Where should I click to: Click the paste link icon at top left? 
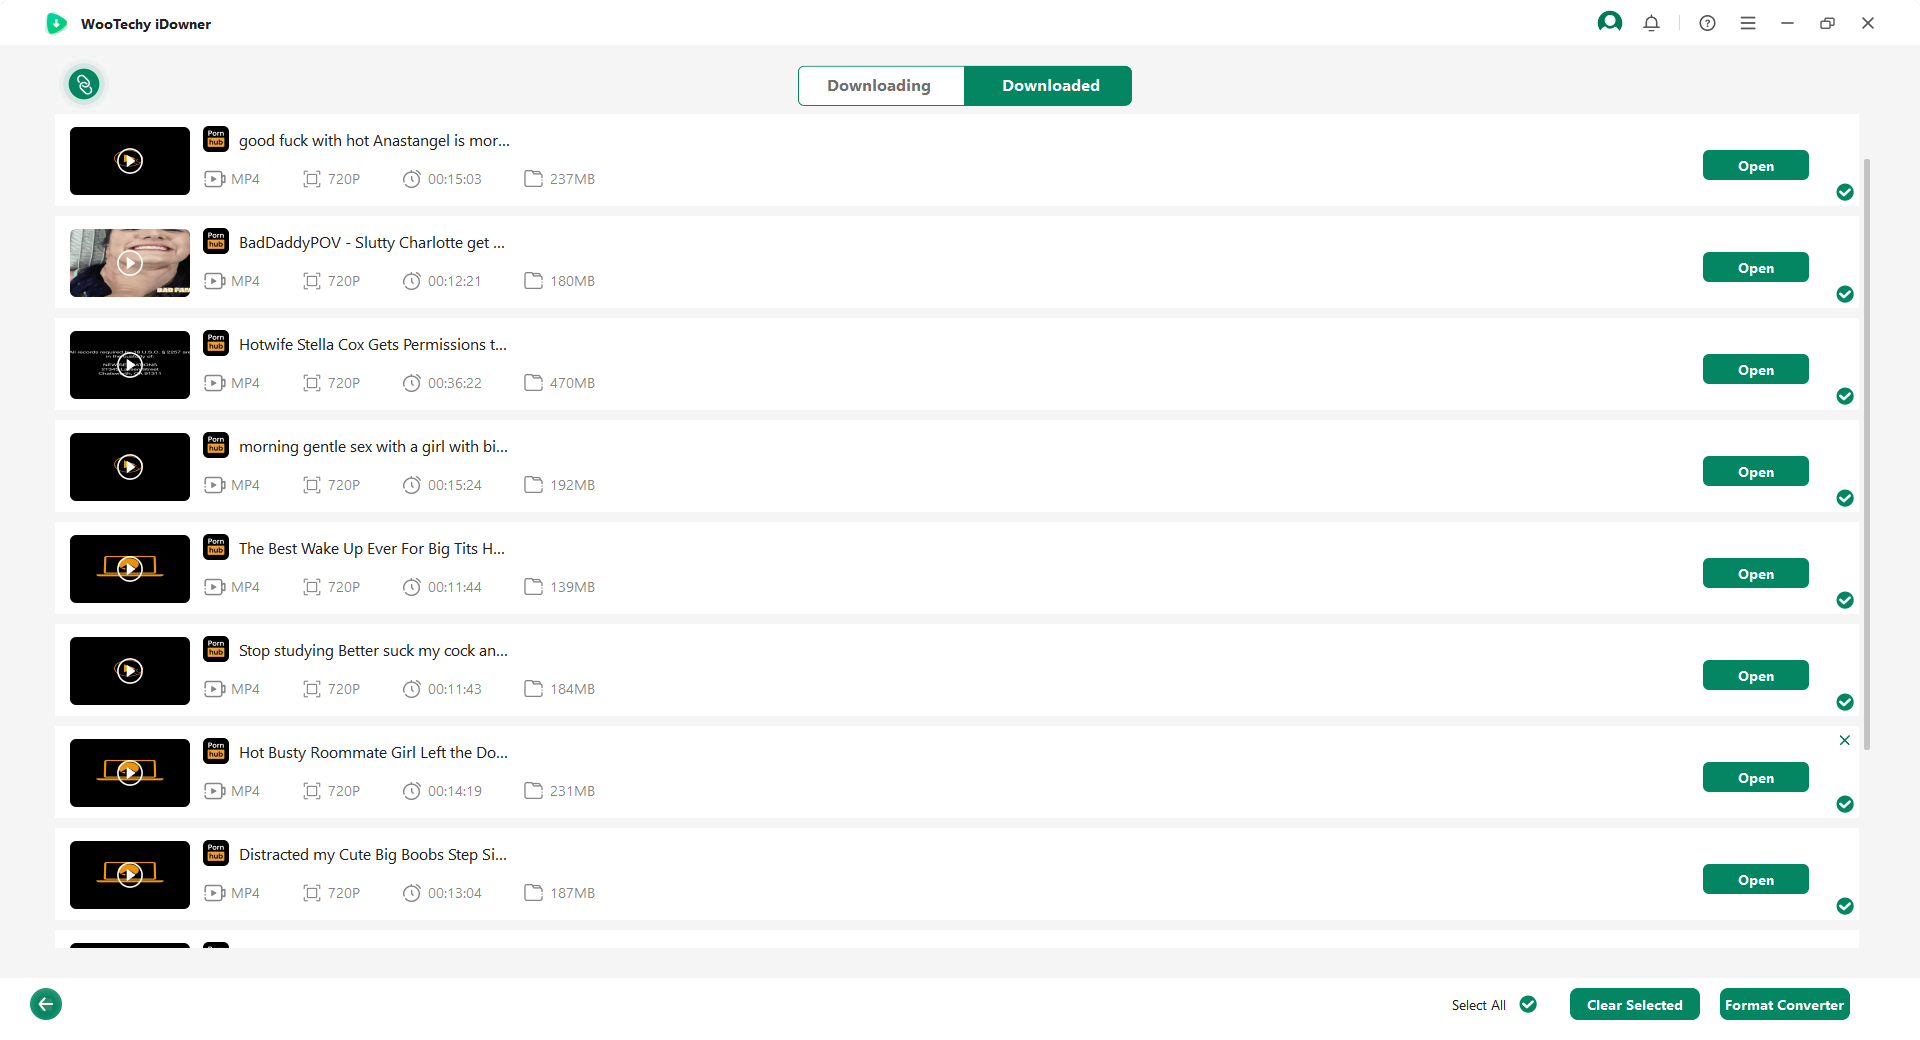click(x=84, y=84)
